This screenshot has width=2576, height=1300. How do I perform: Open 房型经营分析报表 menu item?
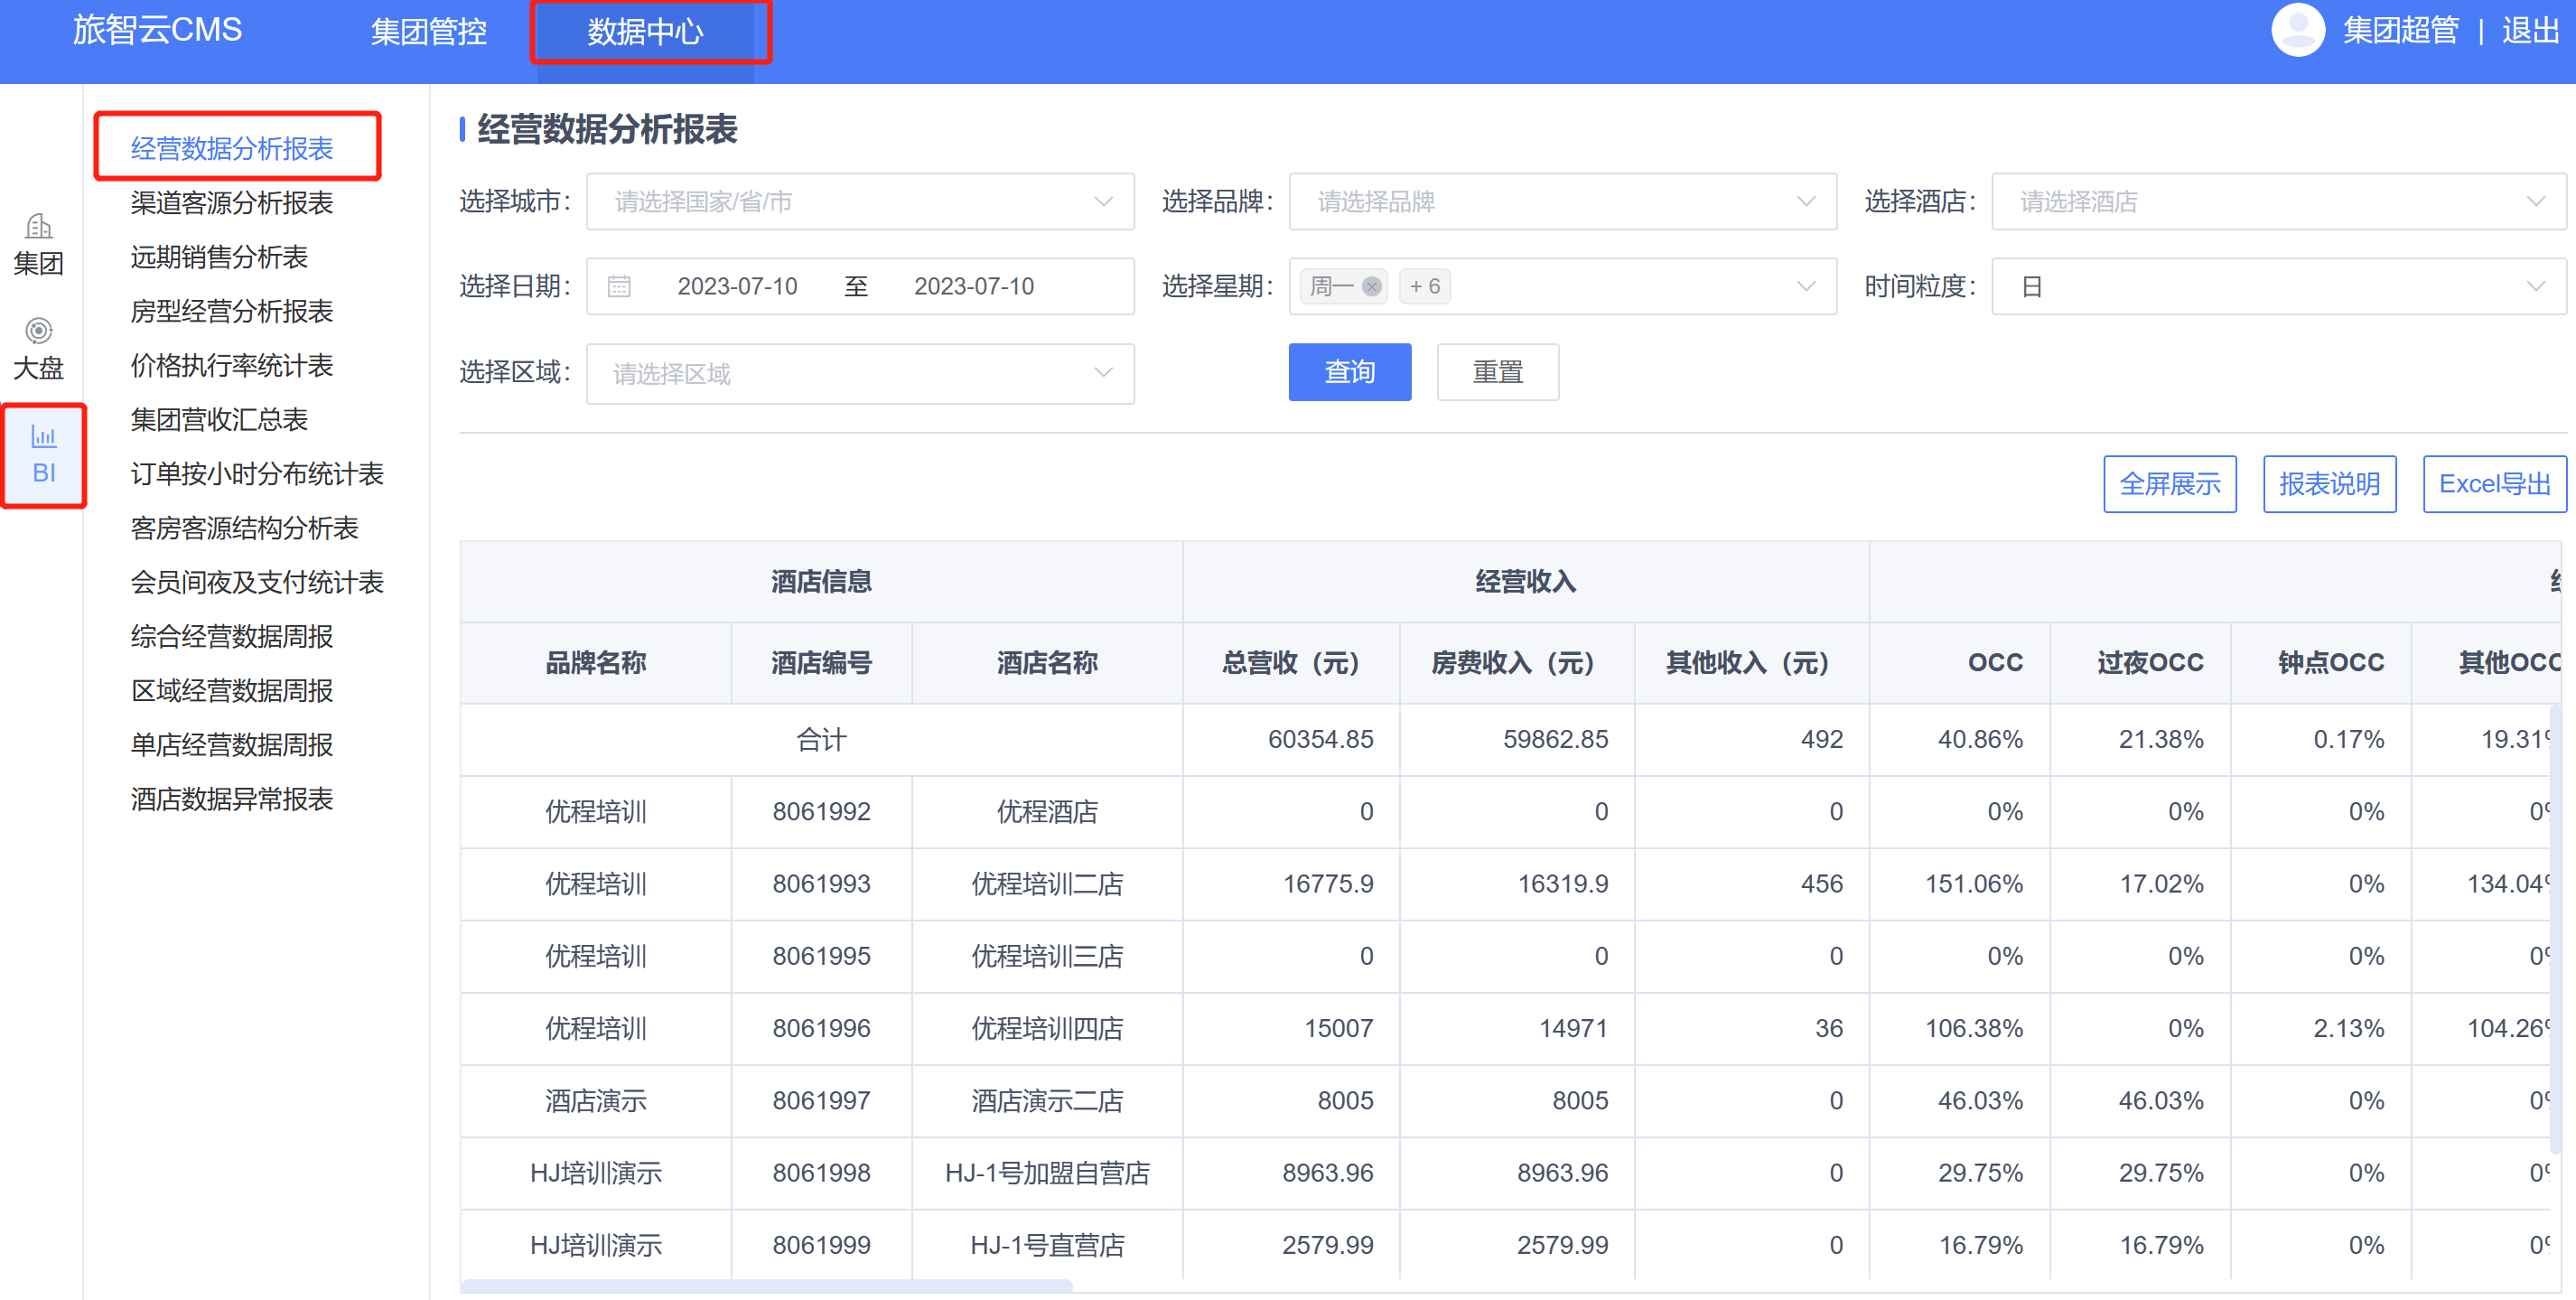point(232,311)
